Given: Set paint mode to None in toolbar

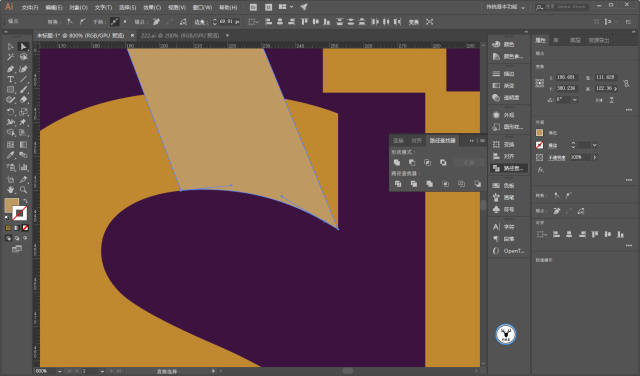Looking at the screenshot, I should pos(25,228).
